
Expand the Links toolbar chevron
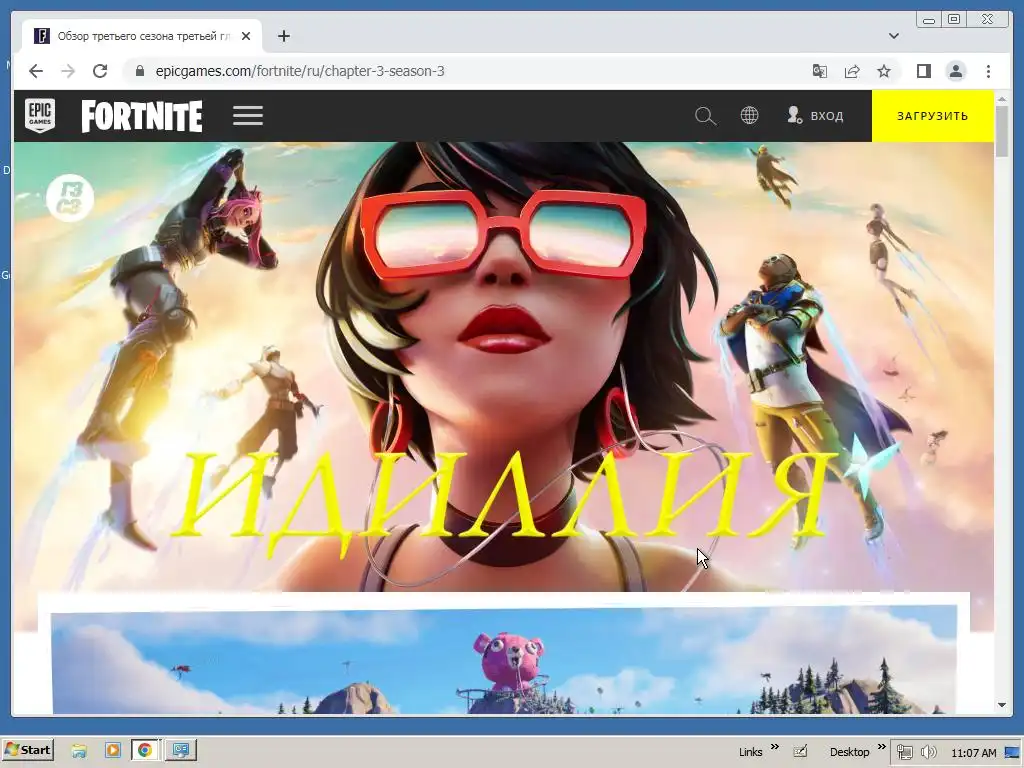[x=775, y=746]
